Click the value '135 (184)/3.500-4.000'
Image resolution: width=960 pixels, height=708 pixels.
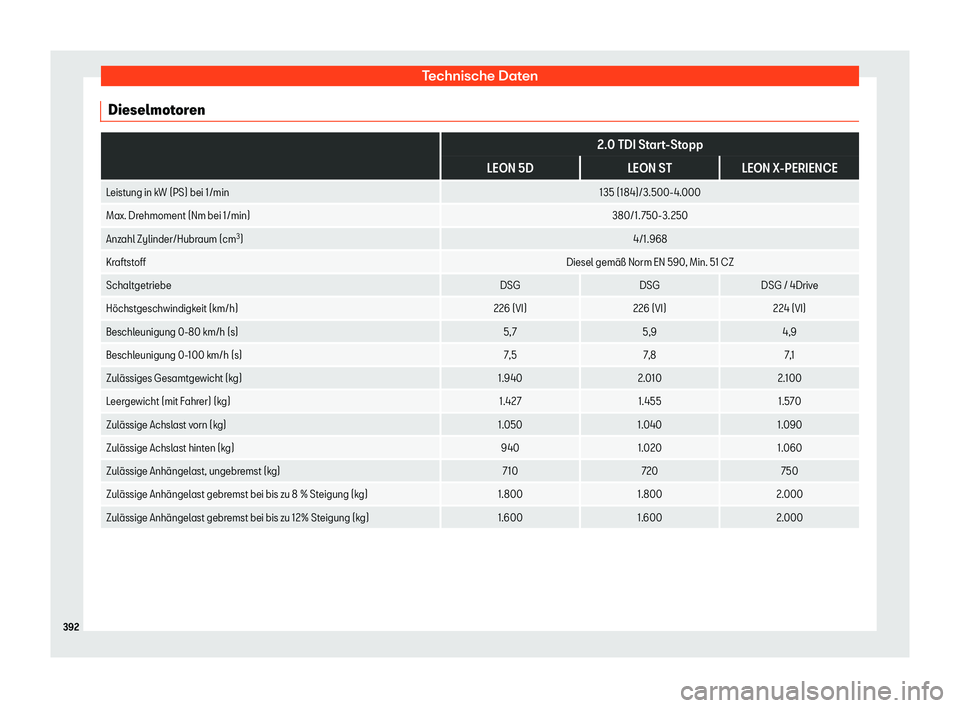coord(650,192)
